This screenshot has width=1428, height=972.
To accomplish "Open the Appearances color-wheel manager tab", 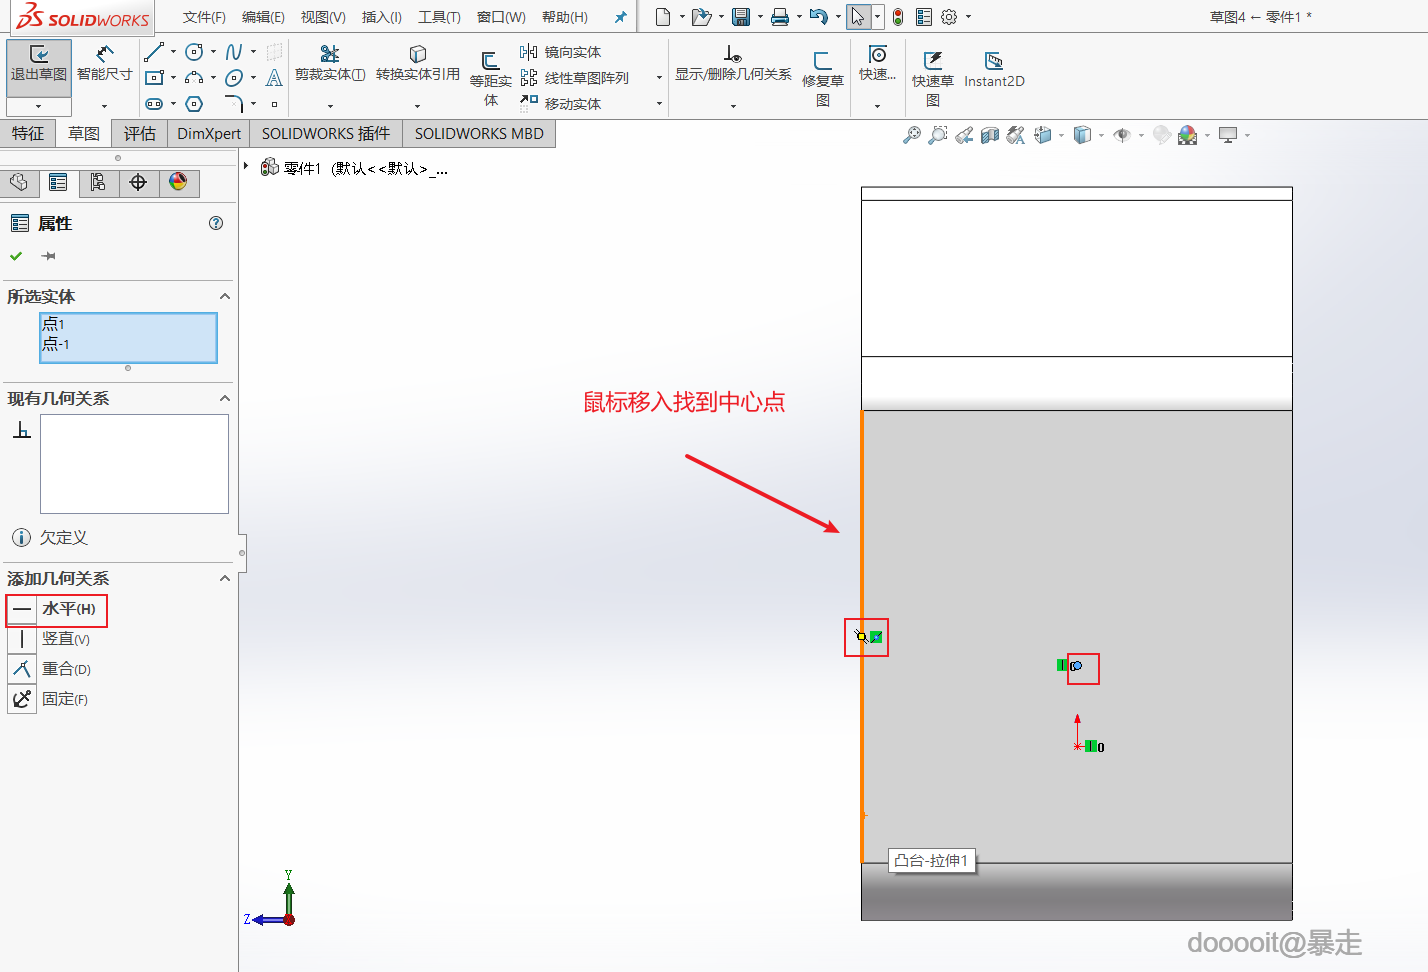I will (x=178, y=182).
